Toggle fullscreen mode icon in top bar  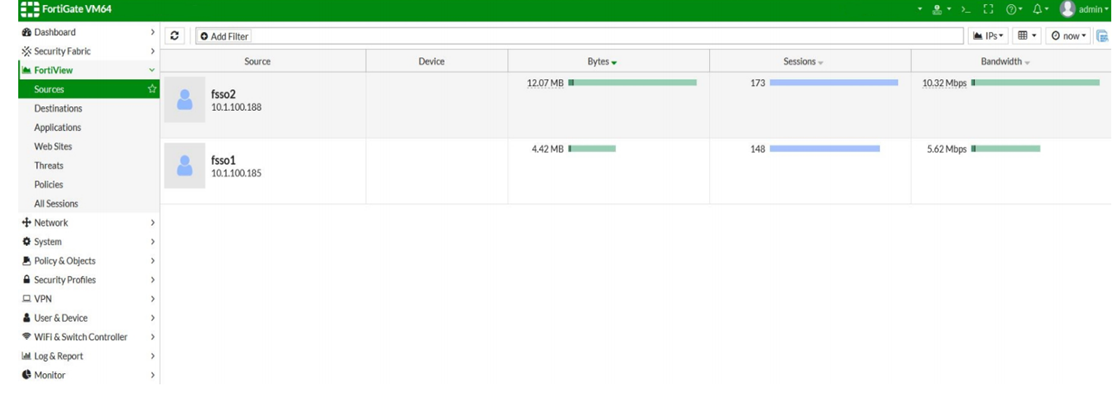986,9
